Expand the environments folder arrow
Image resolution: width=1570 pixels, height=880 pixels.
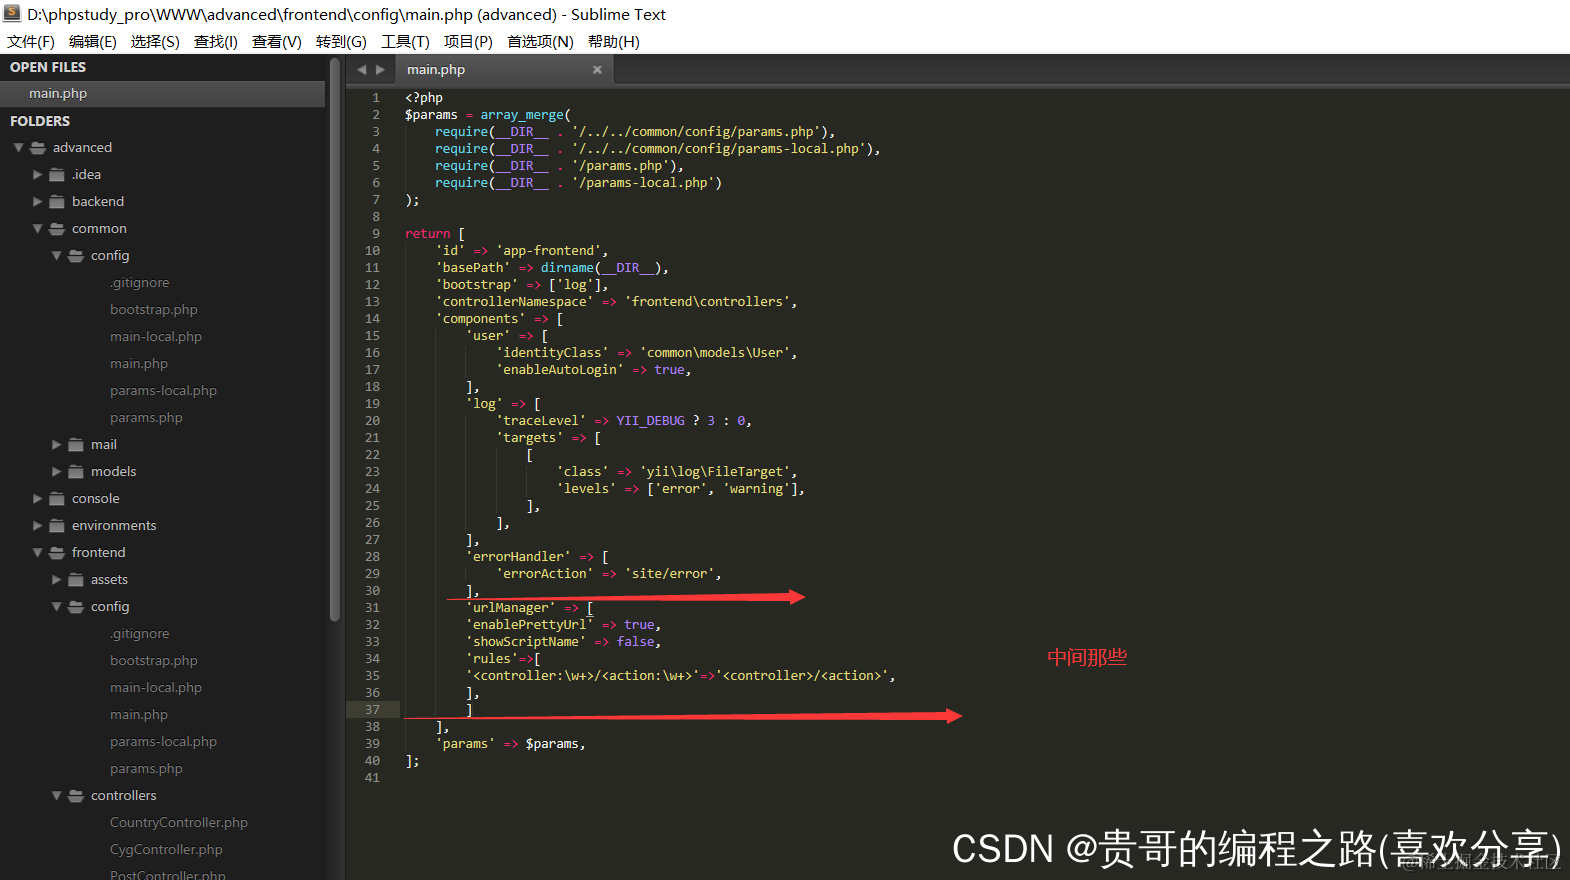point(38,526)
